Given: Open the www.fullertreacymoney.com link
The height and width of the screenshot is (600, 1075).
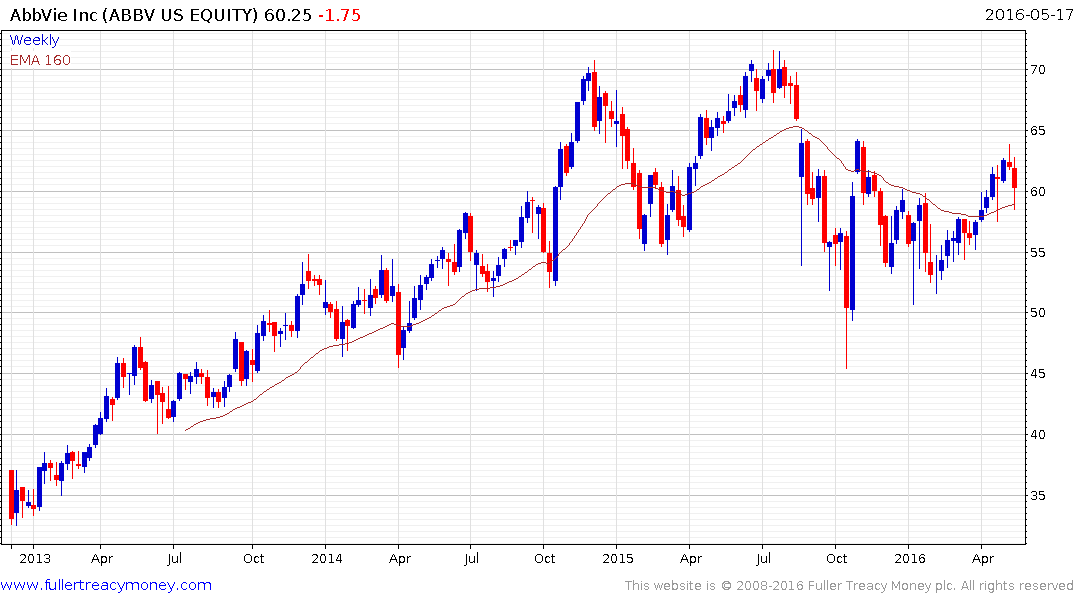Looking at the screenshot, I should click(x=106, y=585).
